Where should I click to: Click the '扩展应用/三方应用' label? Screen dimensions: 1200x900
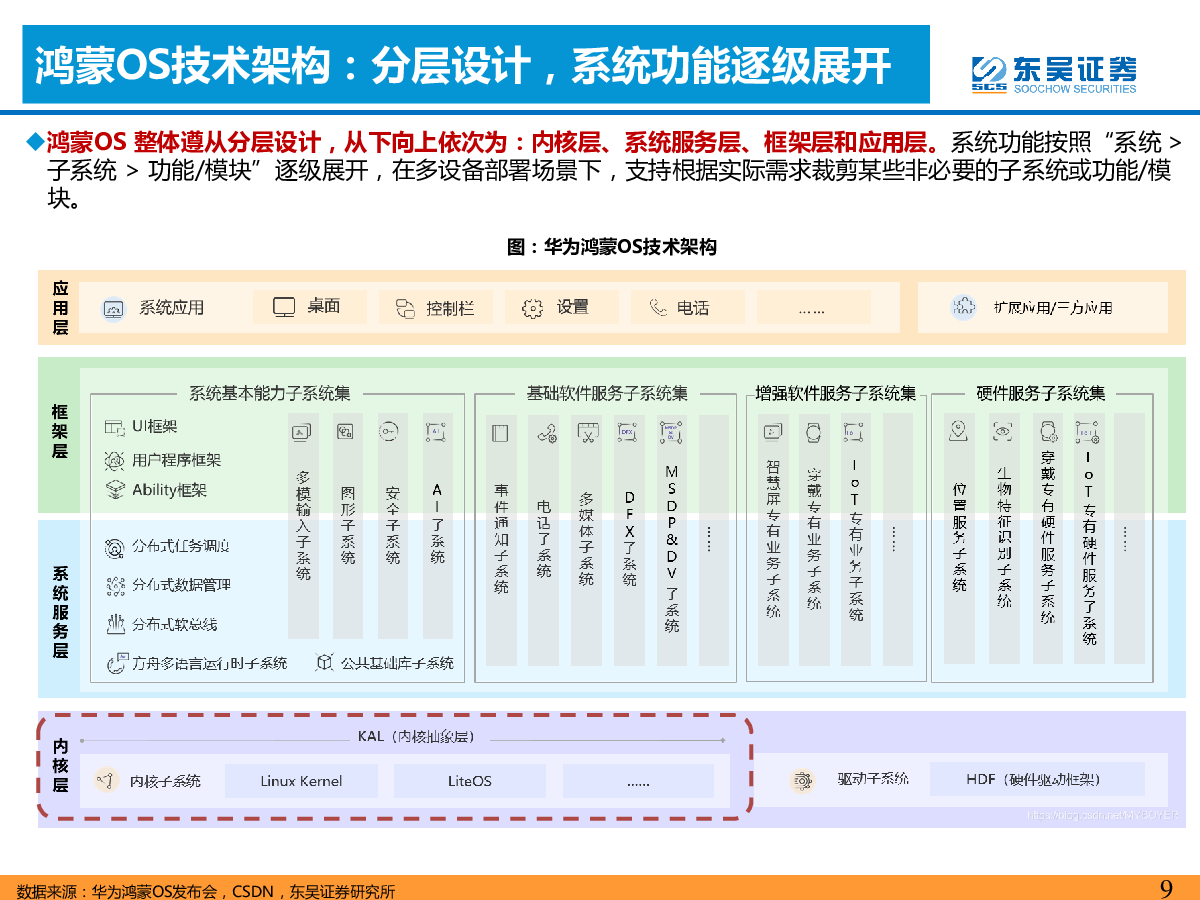1053,308
